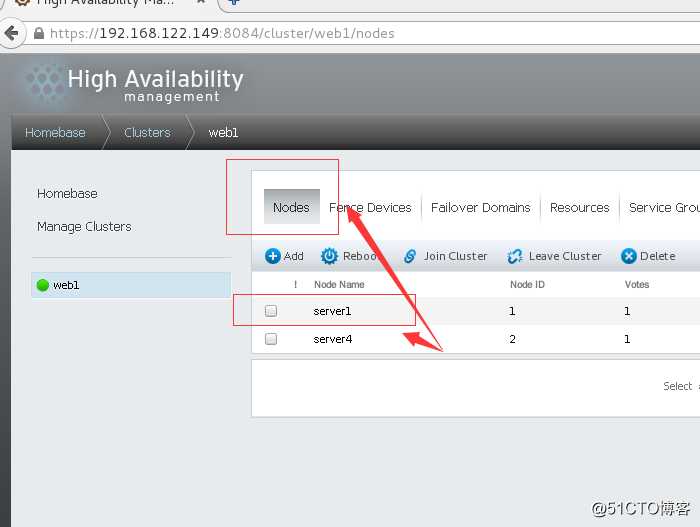Click the blue plus Add icon

click(273, 256)
